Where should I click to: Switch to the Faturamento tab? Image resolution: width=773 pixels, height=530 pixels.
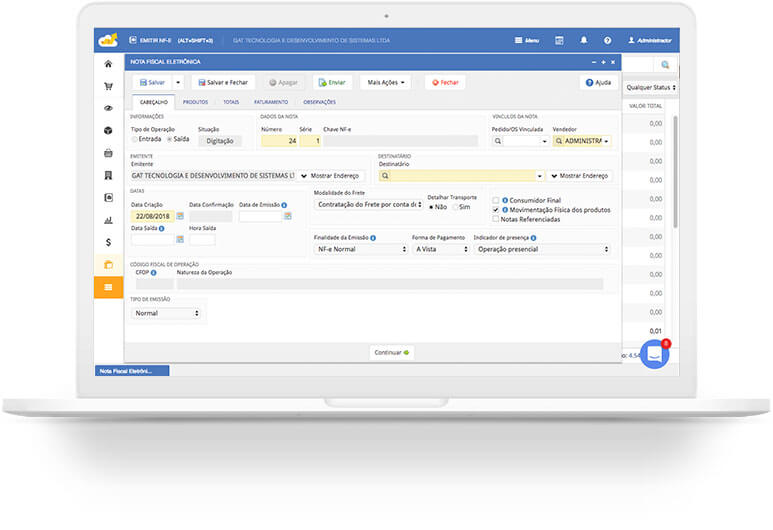point(270,102)
